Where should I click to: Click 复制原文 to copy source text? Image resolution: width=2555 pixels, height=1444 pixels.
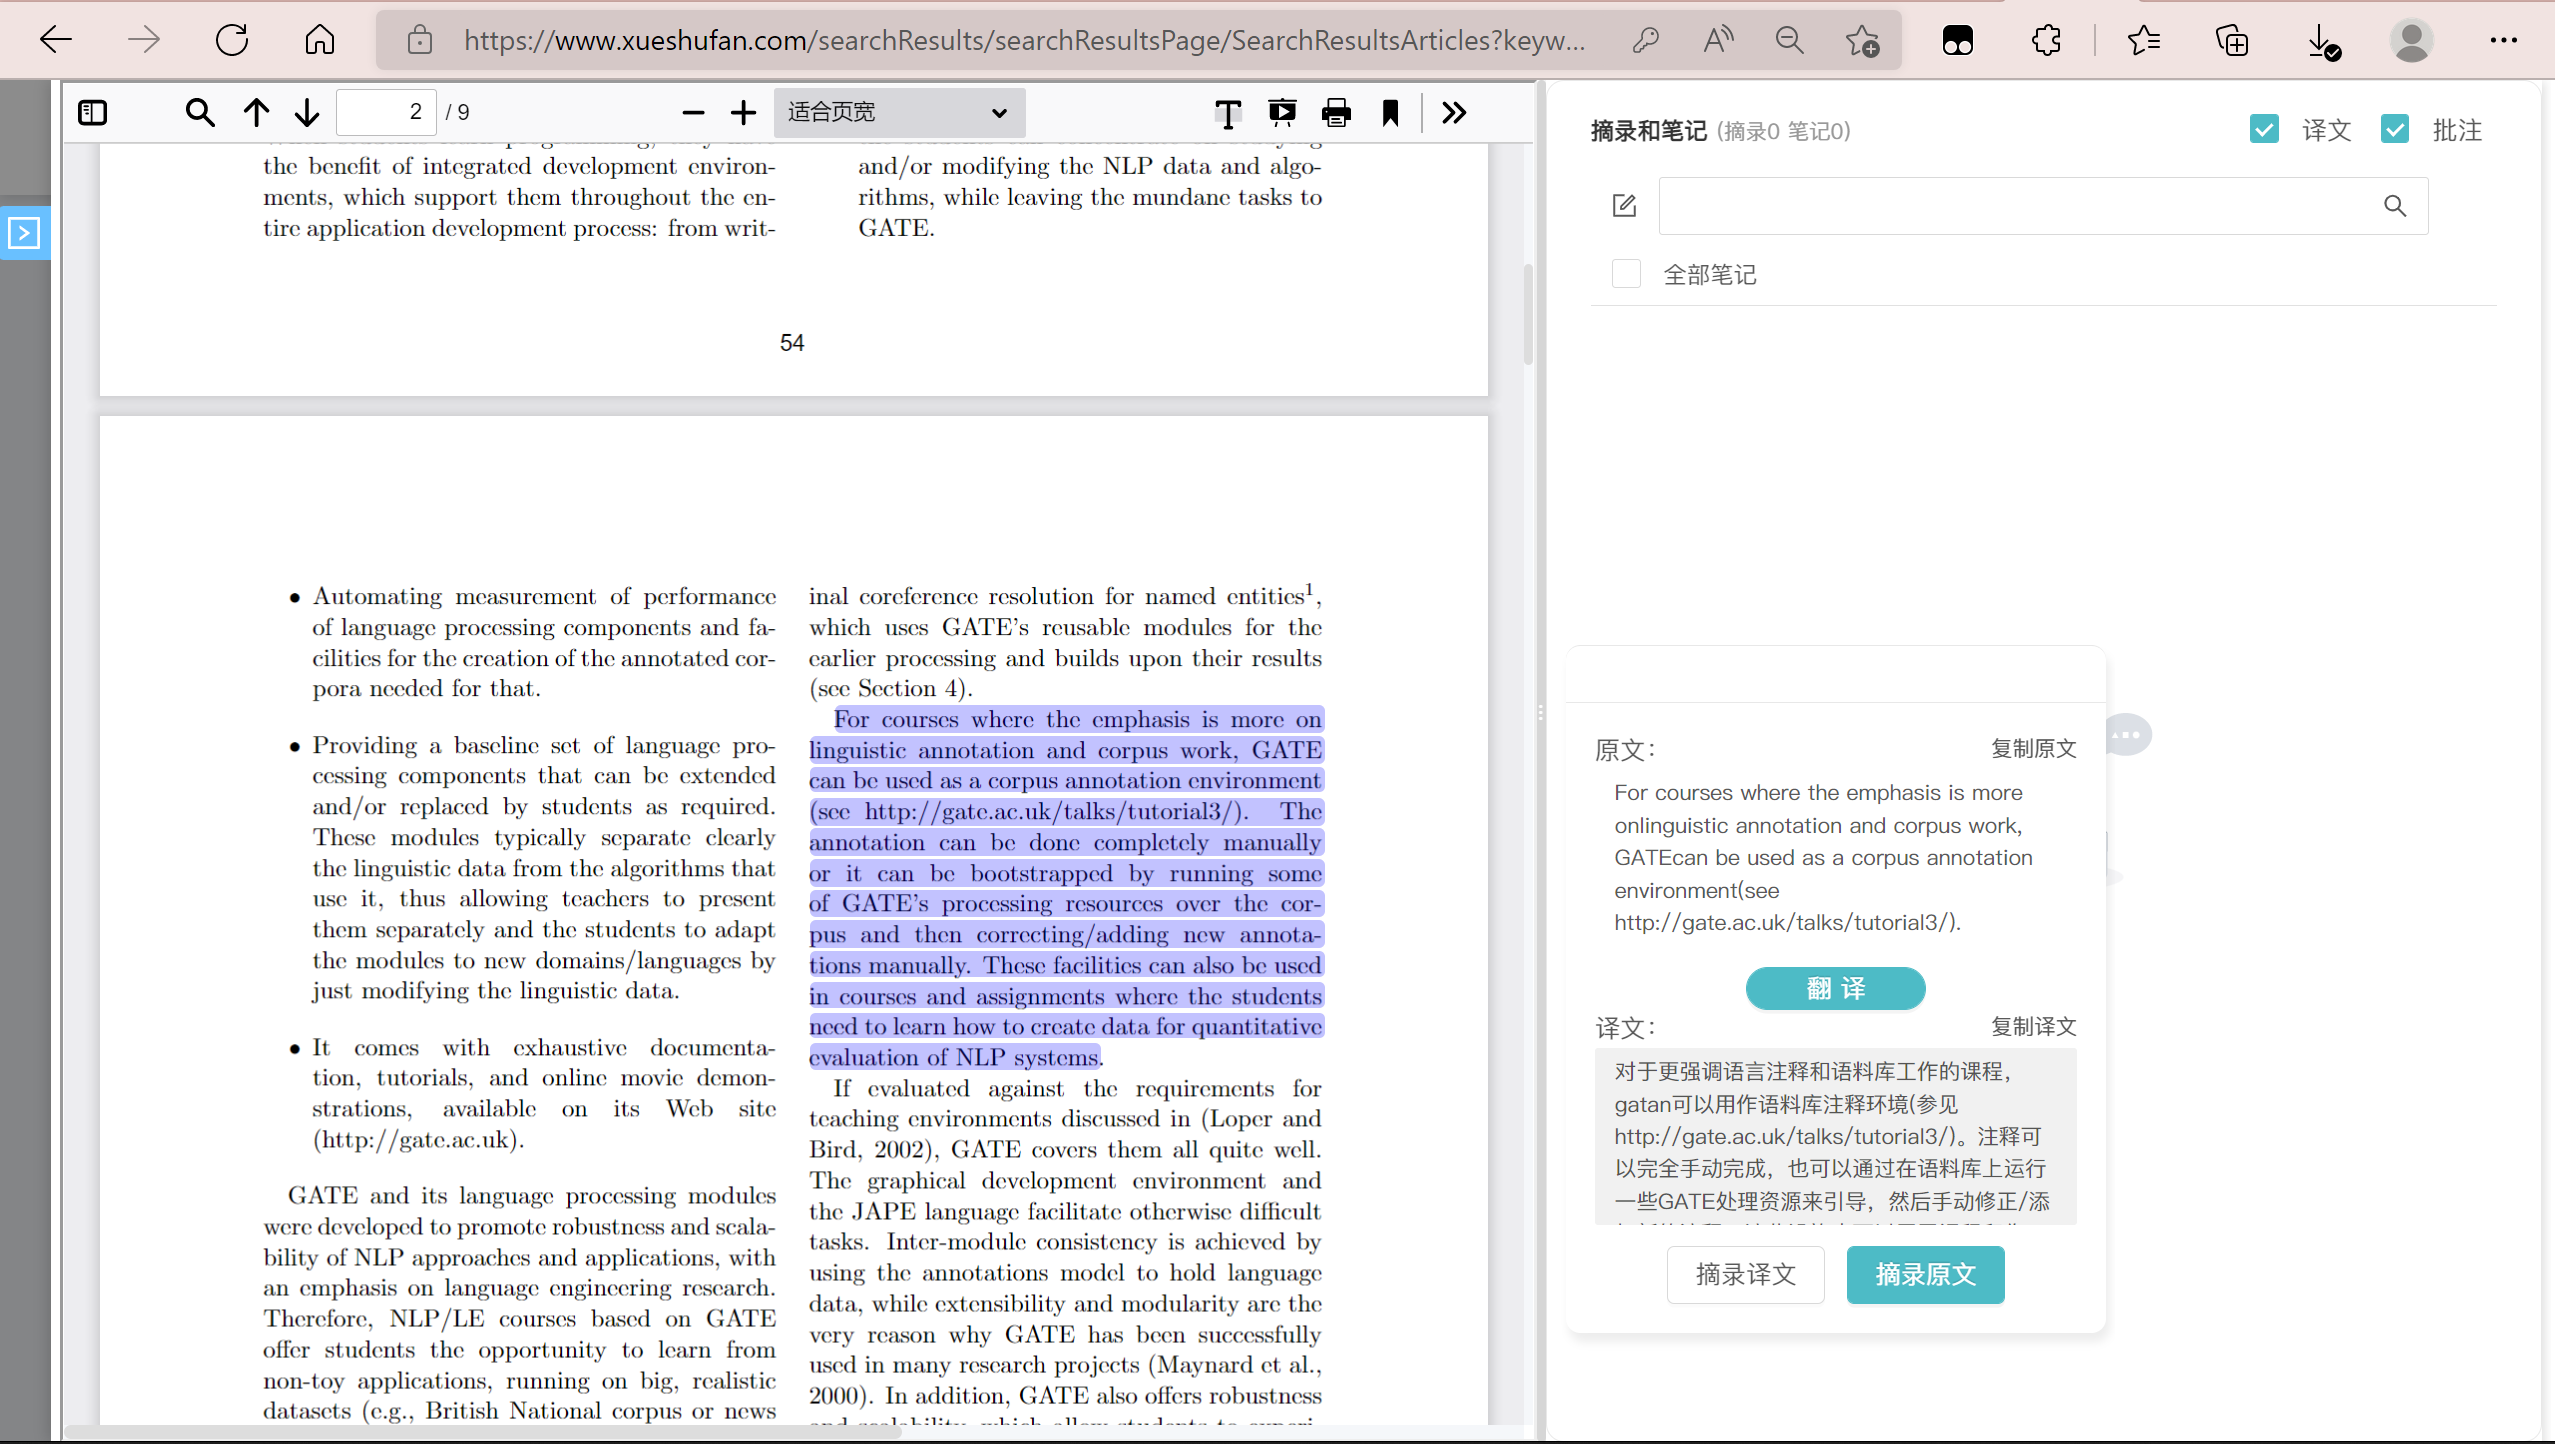coord(2033,749)
